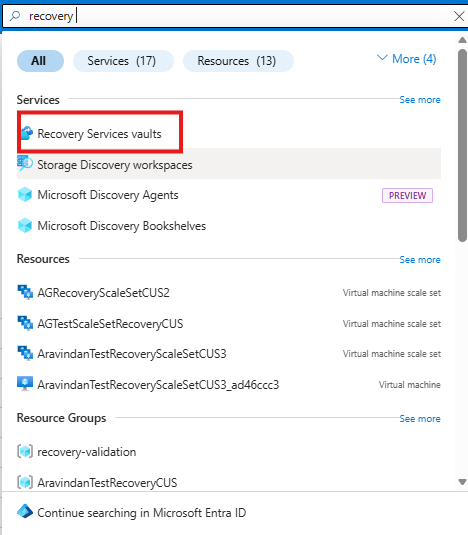Viewport: 468px width, 535px height.
Task: Click the Recovery Services vaults icon
Action: point(26,133)
